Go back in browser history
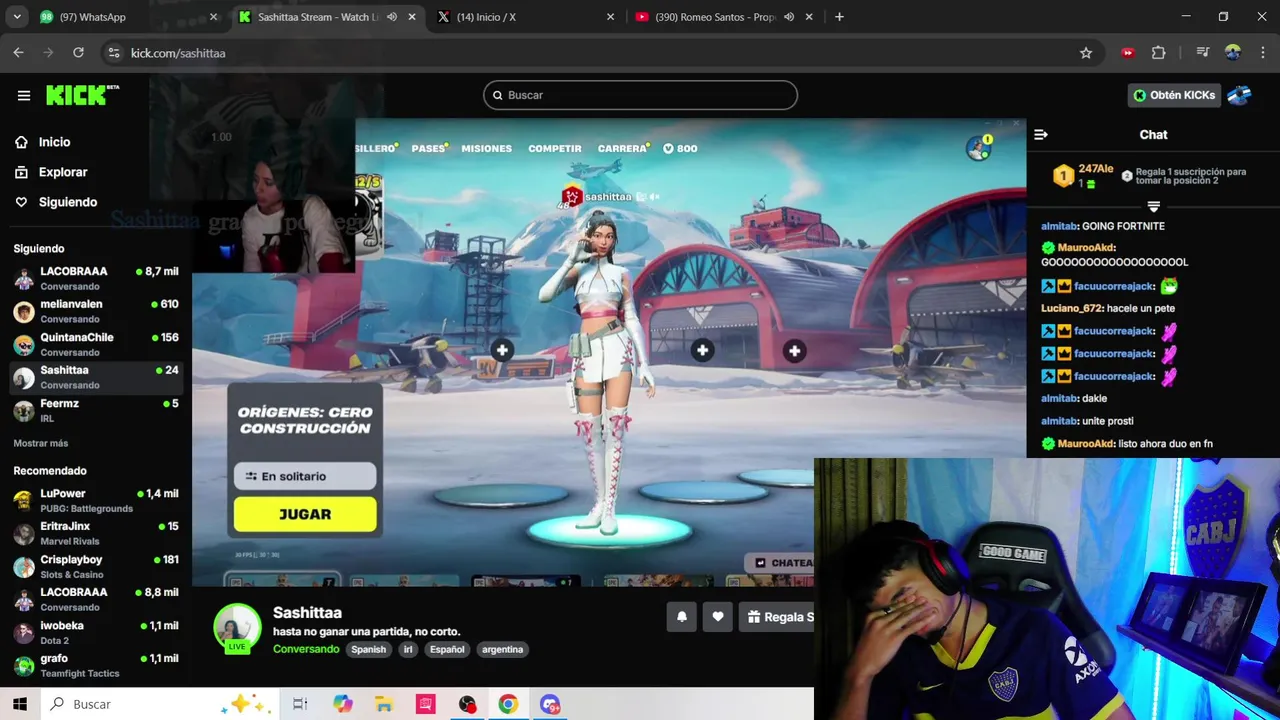1280x720 pixels. (x=19, y=53)
